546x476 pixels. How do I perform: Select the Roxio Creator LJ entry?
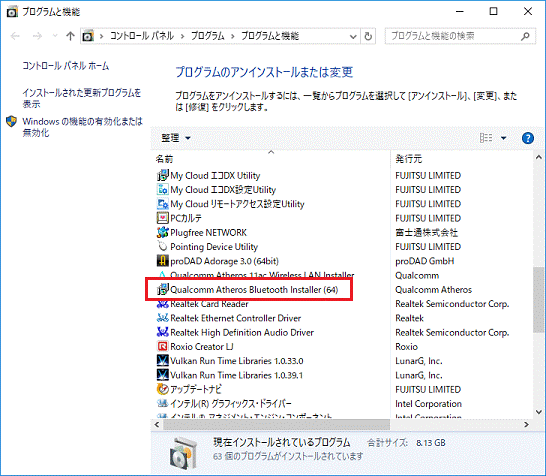coord(202,346)
